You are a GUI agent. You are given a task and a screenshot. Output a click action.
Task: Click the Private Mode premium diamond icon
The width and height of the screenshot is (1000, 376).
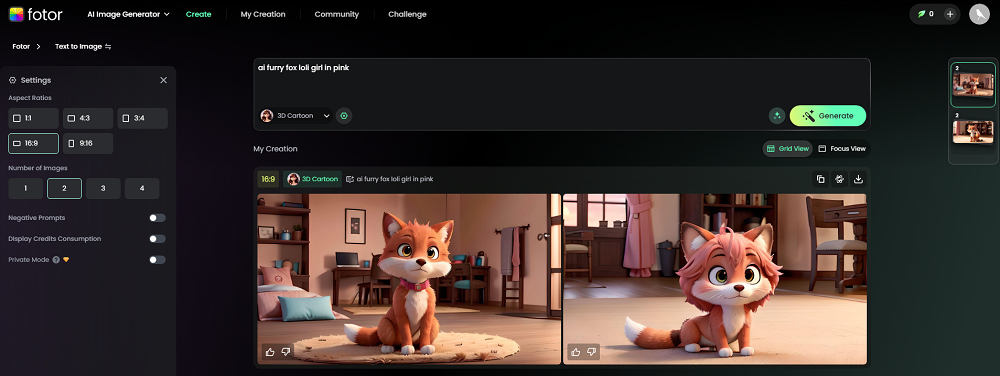(x=66, y=260)
